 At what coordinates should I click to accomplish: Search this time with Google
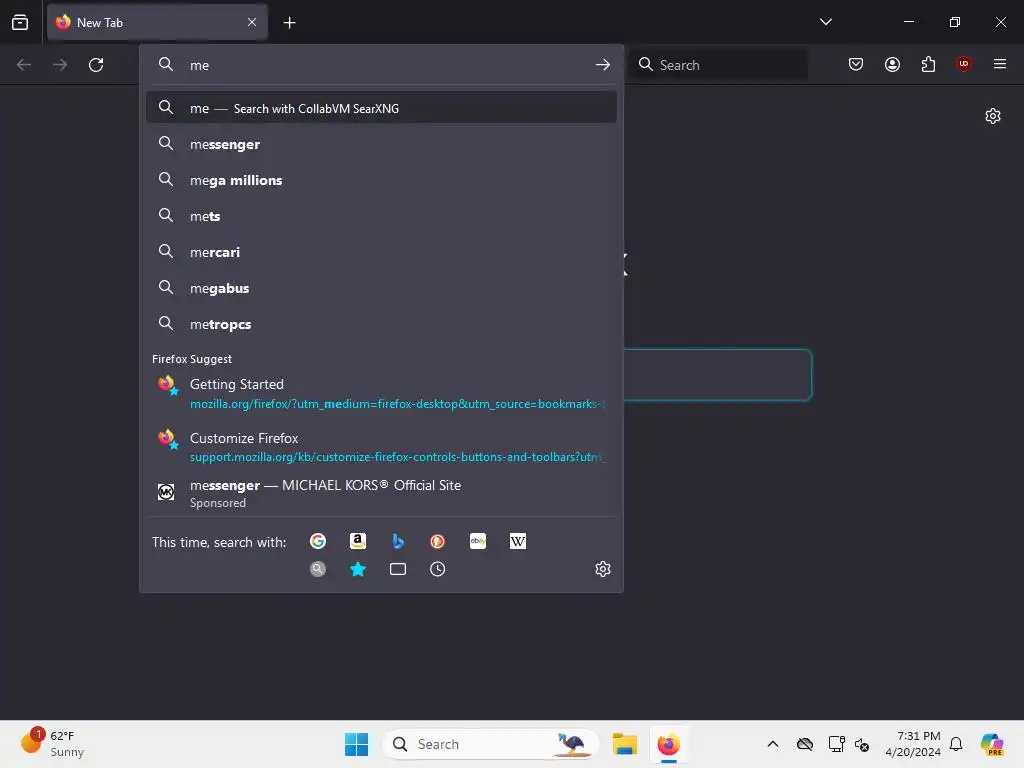point(318,541)
